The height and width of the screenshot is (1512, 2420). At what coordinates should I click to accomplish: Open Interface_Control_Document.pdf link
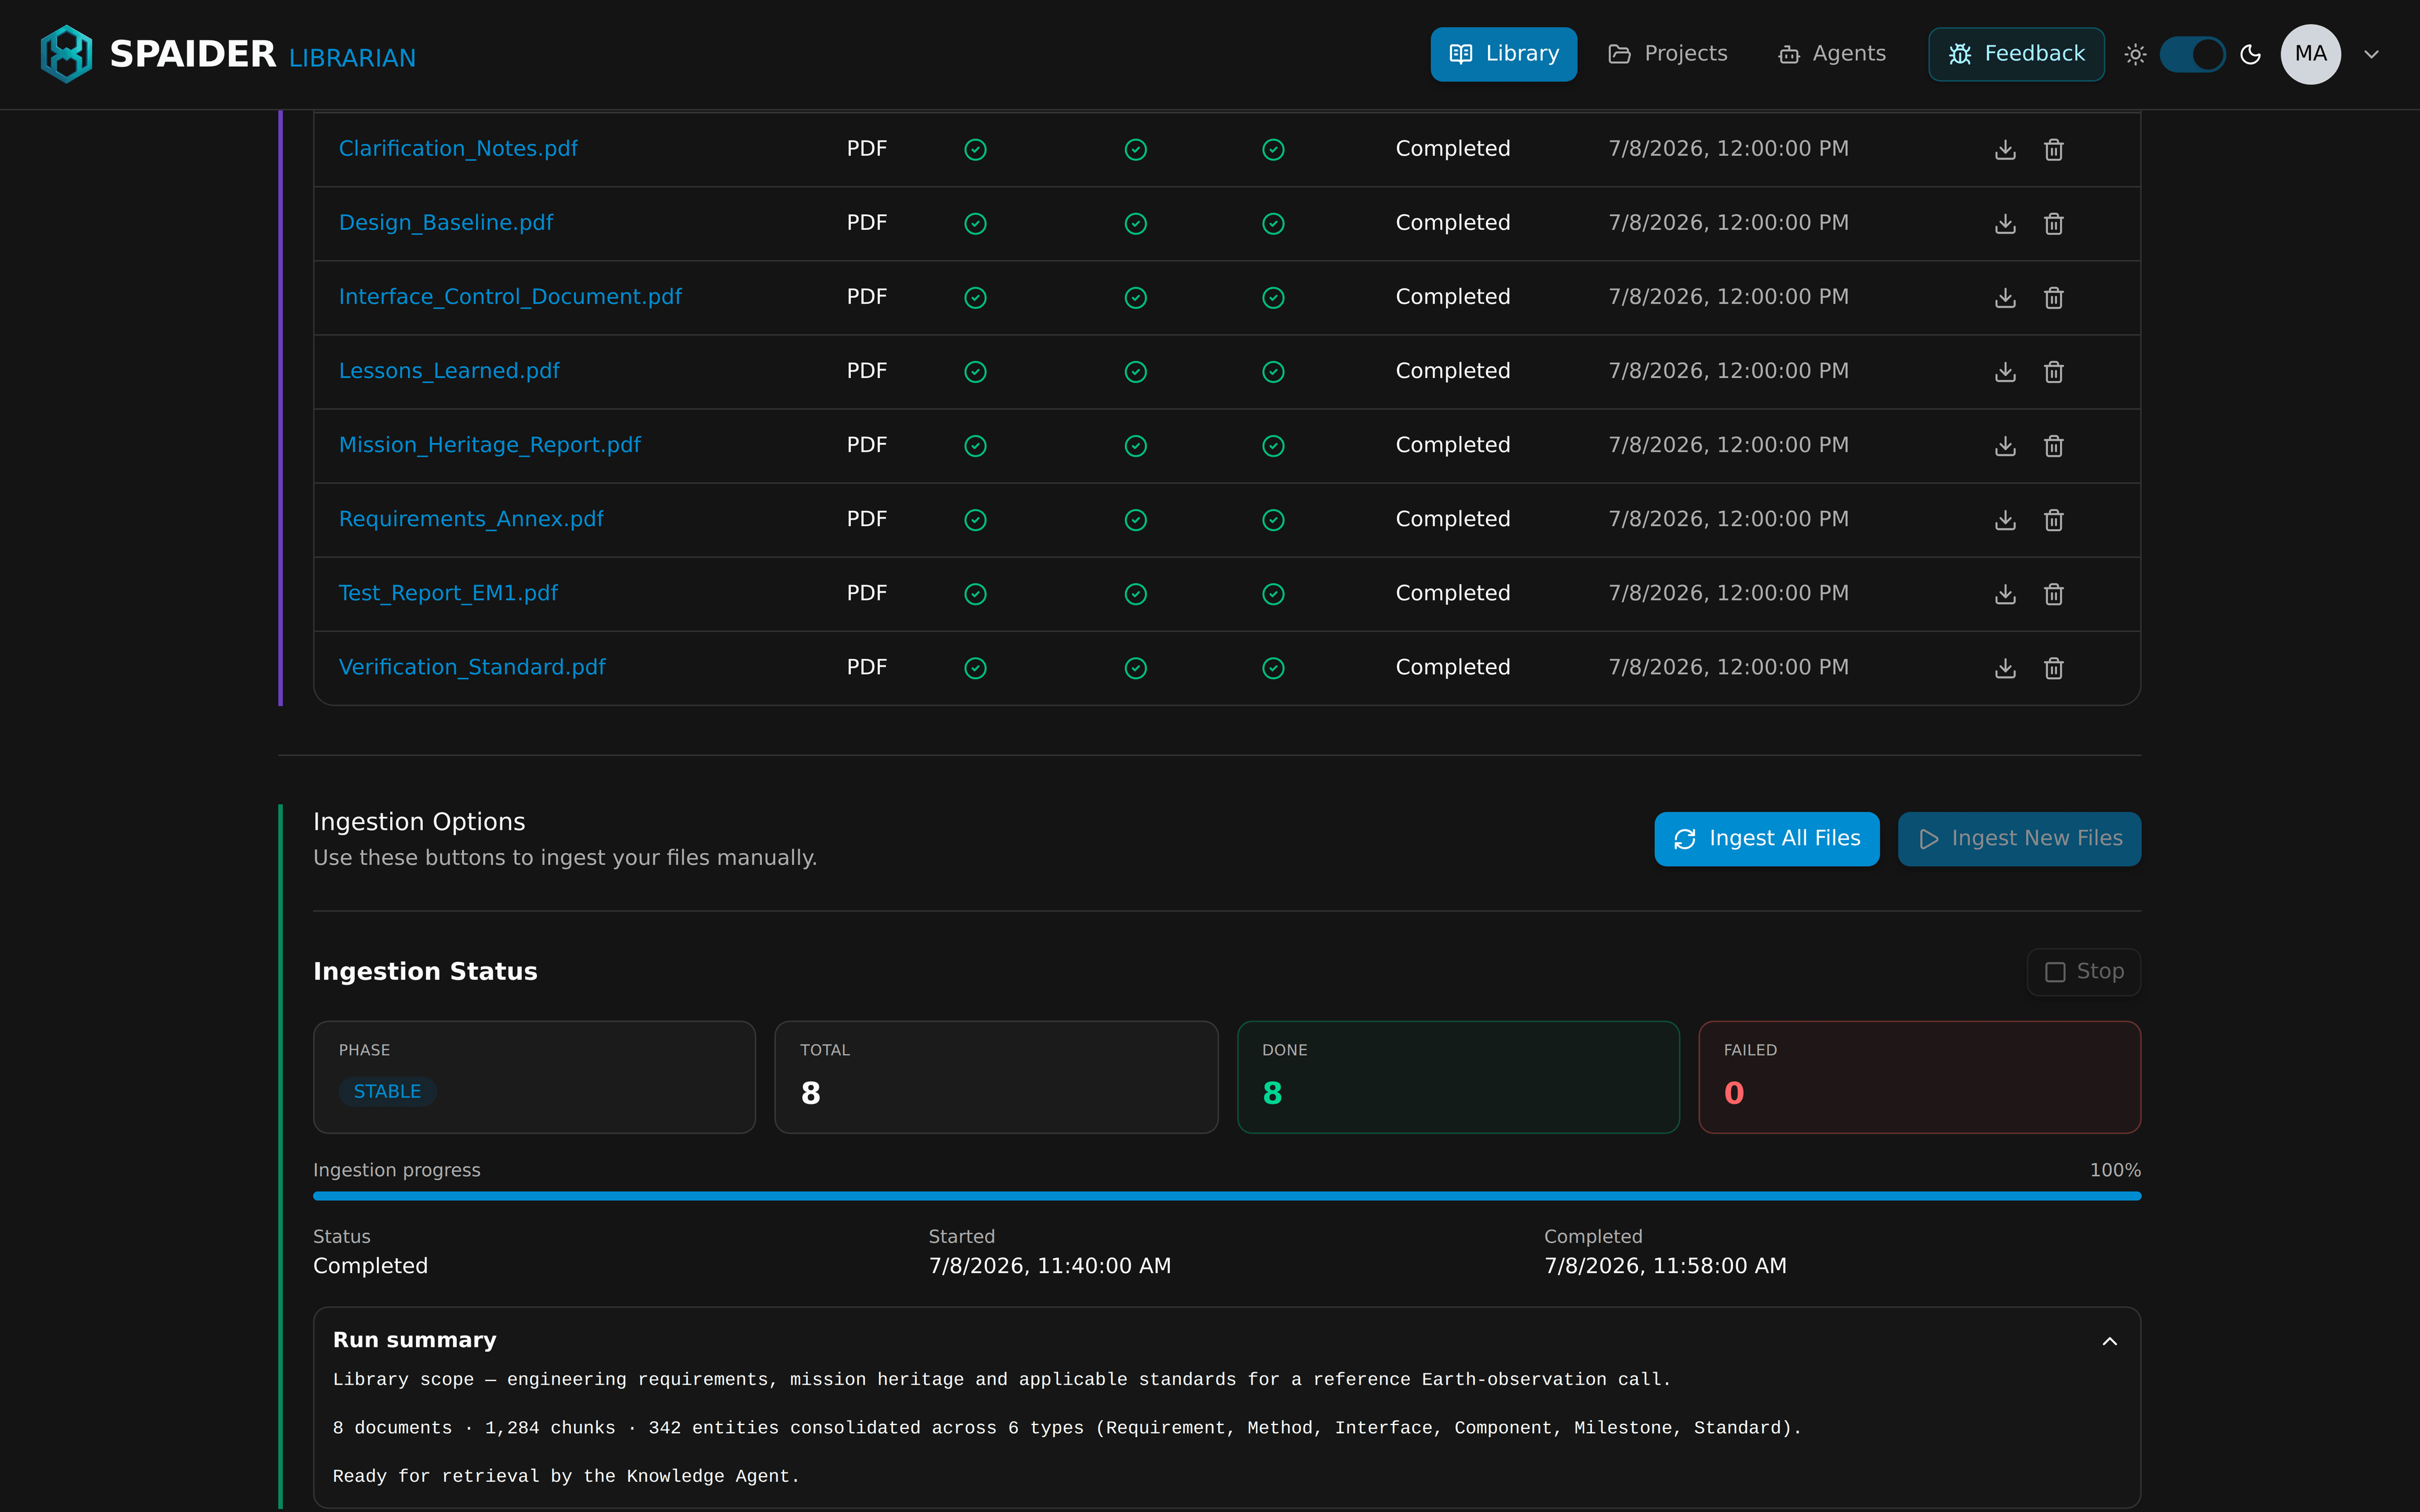click(x=510, y=297)
